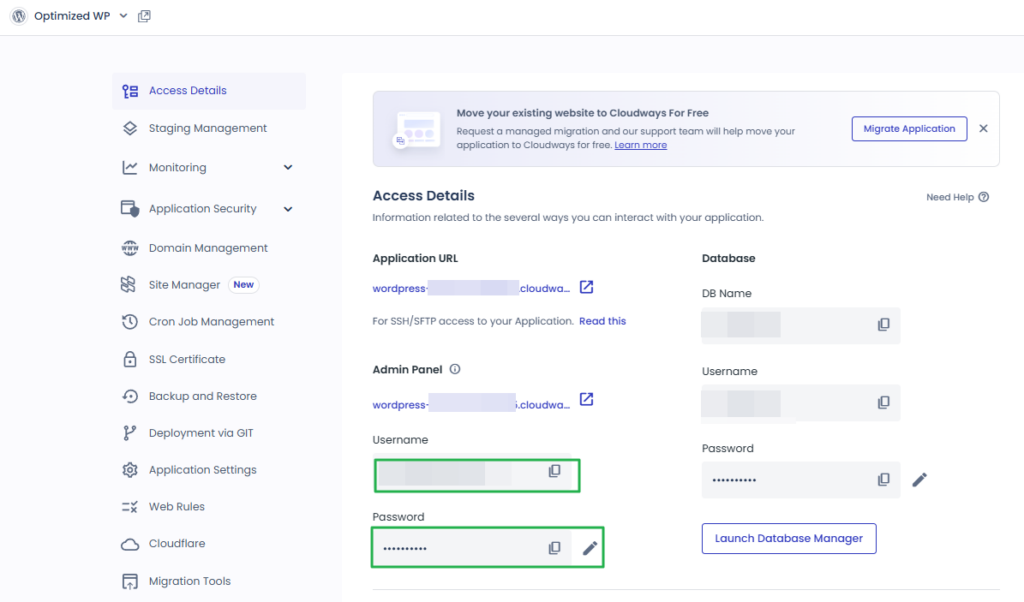Viewport: 1024px width, 602px height.
Task: Click the Migrate Application button
Action: [x=909, y=129]
